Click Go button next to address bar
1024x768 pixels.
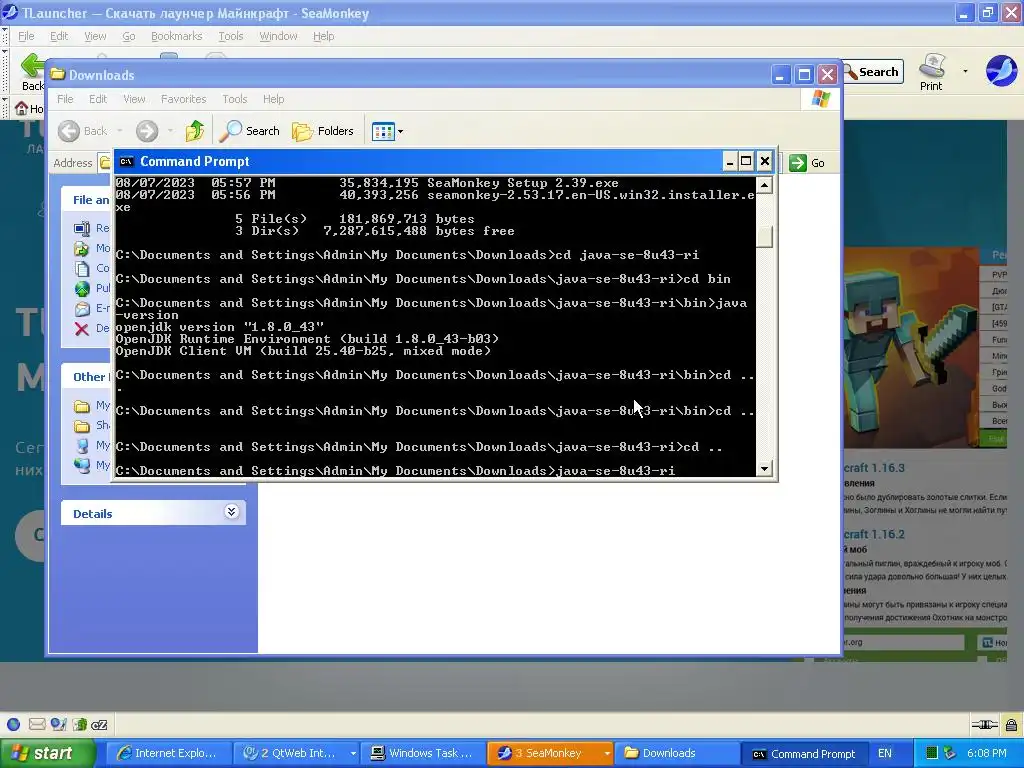tap(807, 163)
